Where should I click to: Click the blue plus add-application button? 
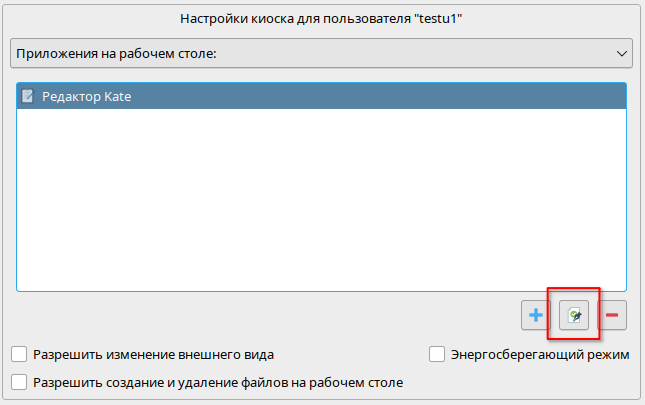coord(536,316)
